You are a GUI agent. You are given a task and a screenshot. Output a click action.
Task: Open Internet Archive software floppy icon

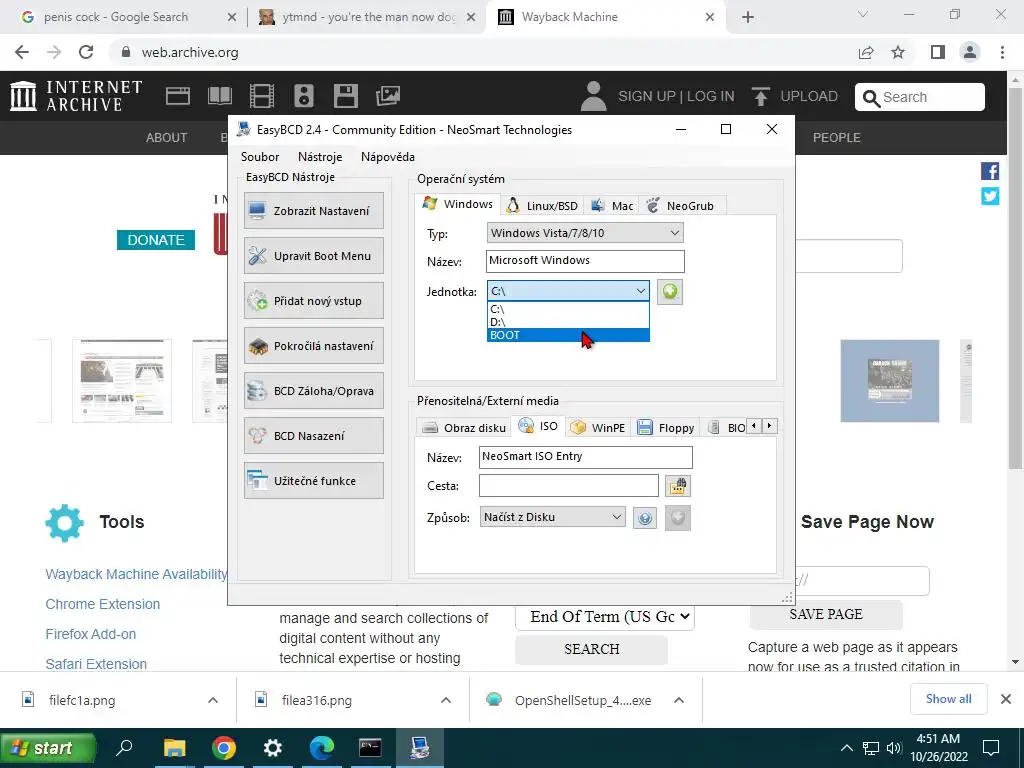(x=346, y=96)
